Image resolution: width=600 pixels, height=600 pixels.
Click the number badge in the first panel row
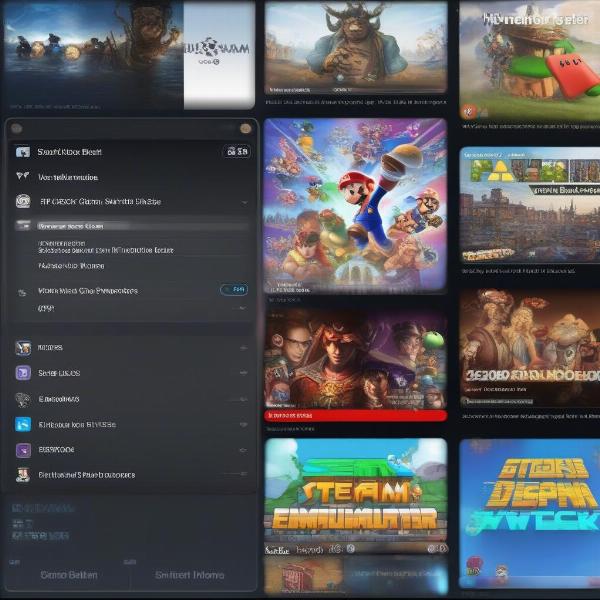coord(237,152)
